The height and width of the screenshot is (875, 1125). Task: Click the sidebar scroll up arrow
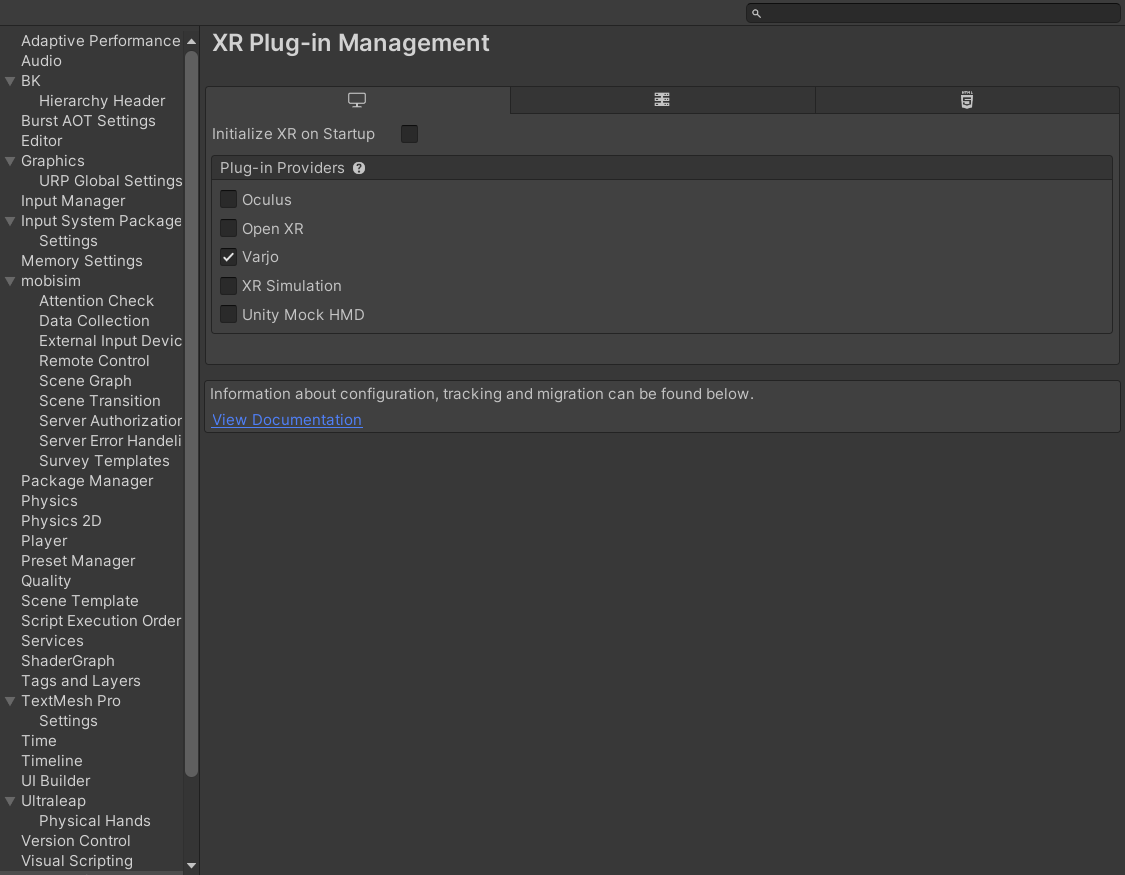click(x=192, y=42)
